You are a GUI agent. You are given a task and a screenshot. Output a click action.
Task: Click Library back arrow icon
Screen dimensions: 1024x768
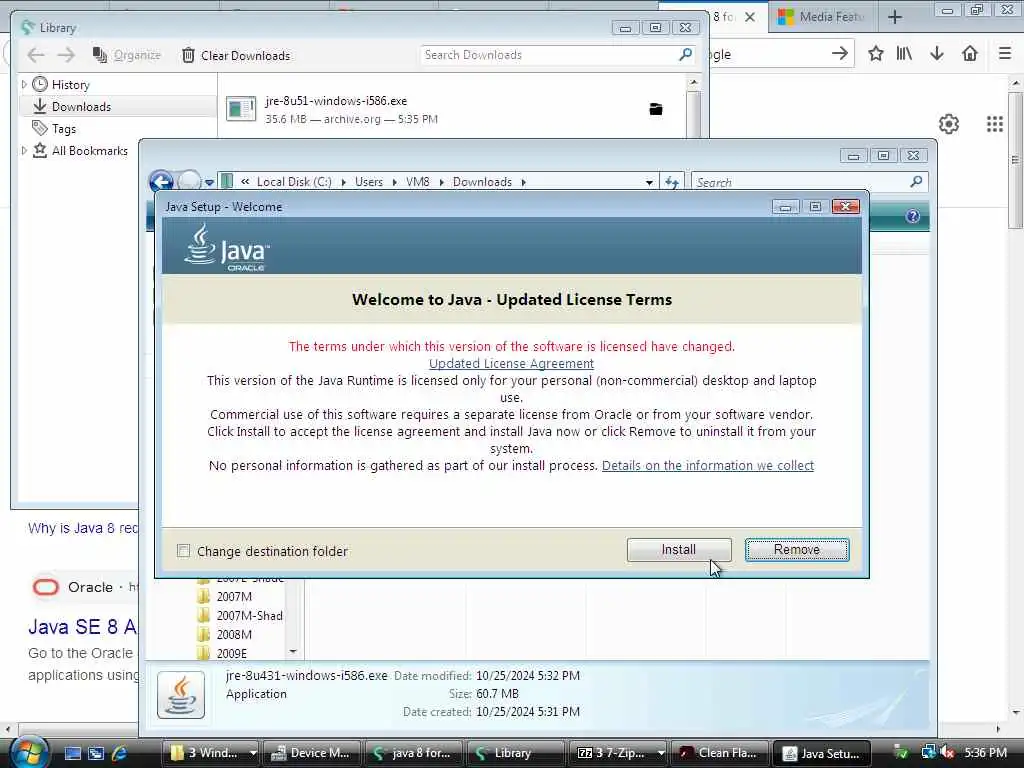[36, 56]
